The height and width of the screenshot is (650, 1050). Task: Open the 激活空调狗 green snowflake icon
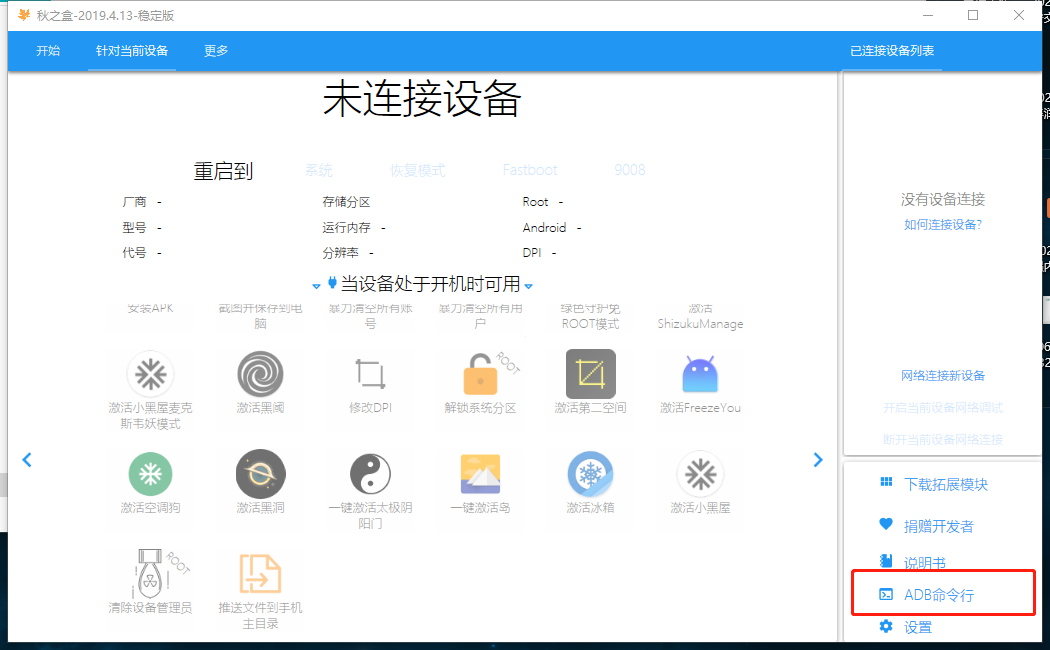[150, 474]
